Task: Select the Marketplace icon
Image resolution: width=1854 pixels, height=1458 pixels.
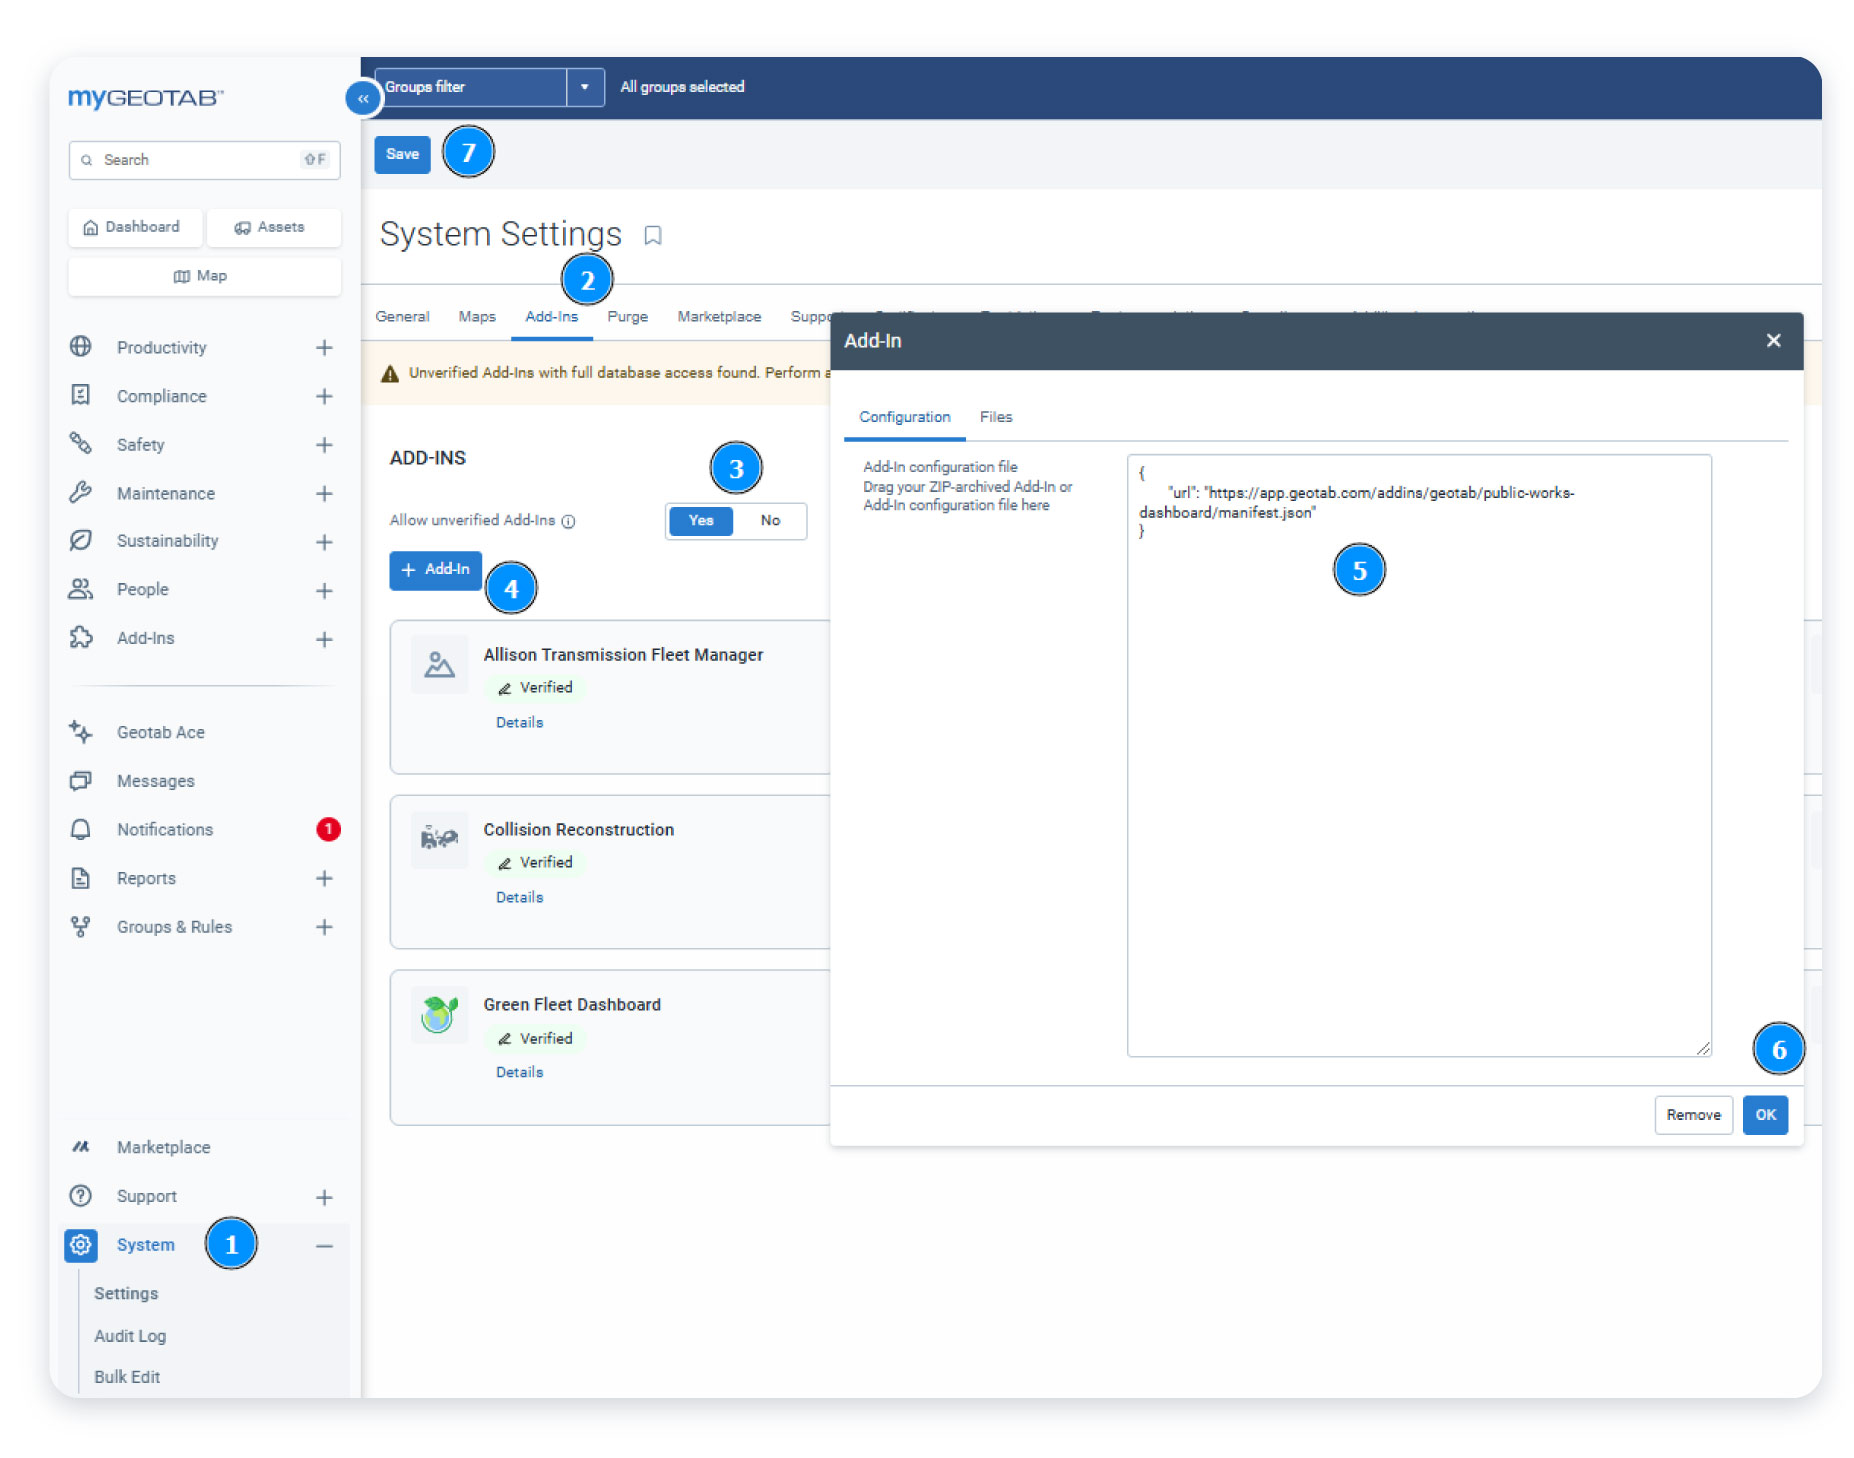Action: pos(81,1147)
